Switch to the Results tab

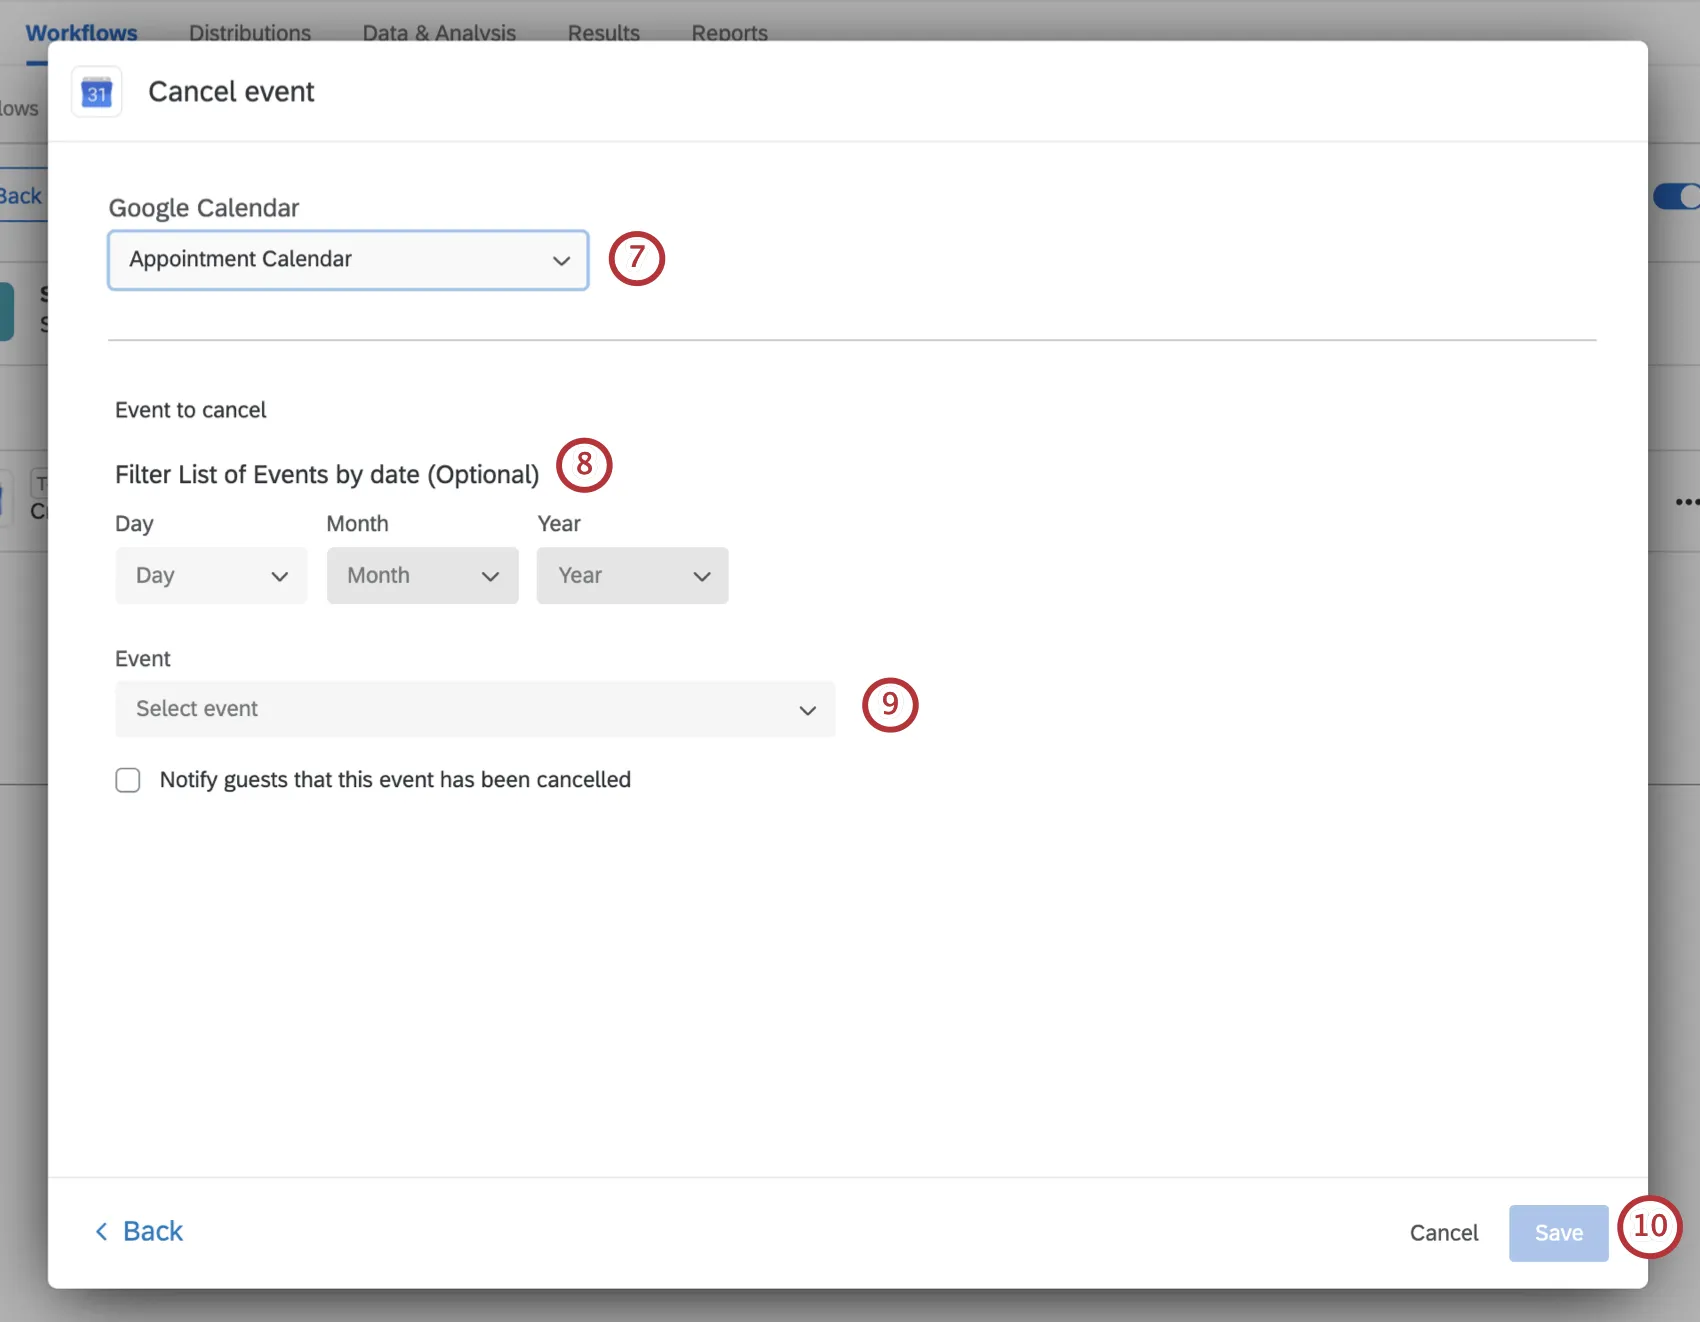(603, 32)
